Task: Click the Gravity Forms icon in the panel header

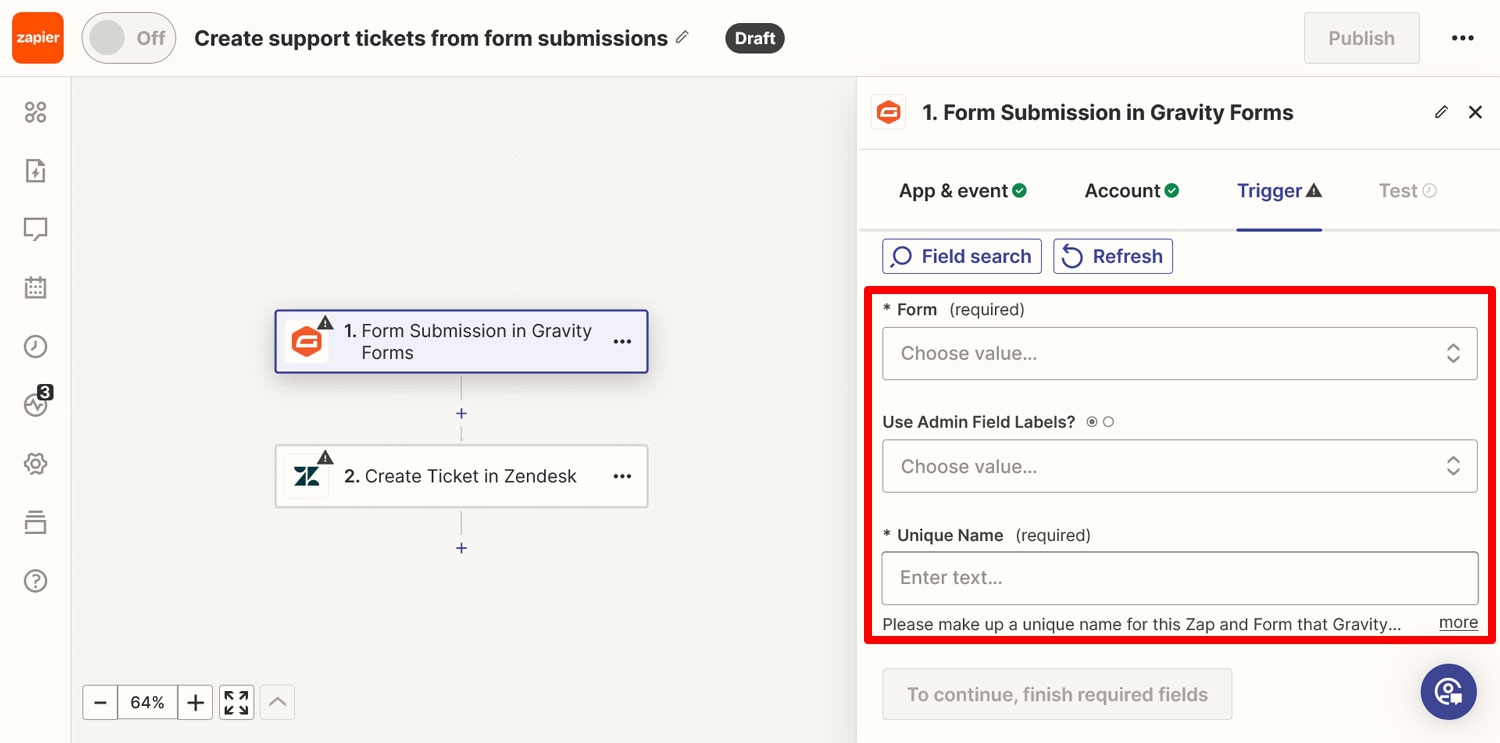Action: [888, 112]
